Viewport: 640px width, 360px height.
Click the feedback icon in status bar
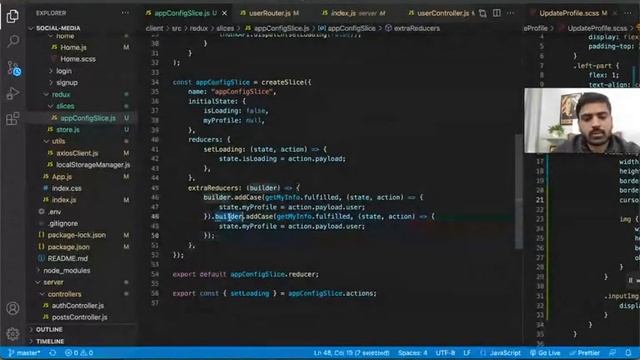tap(612, 353)
